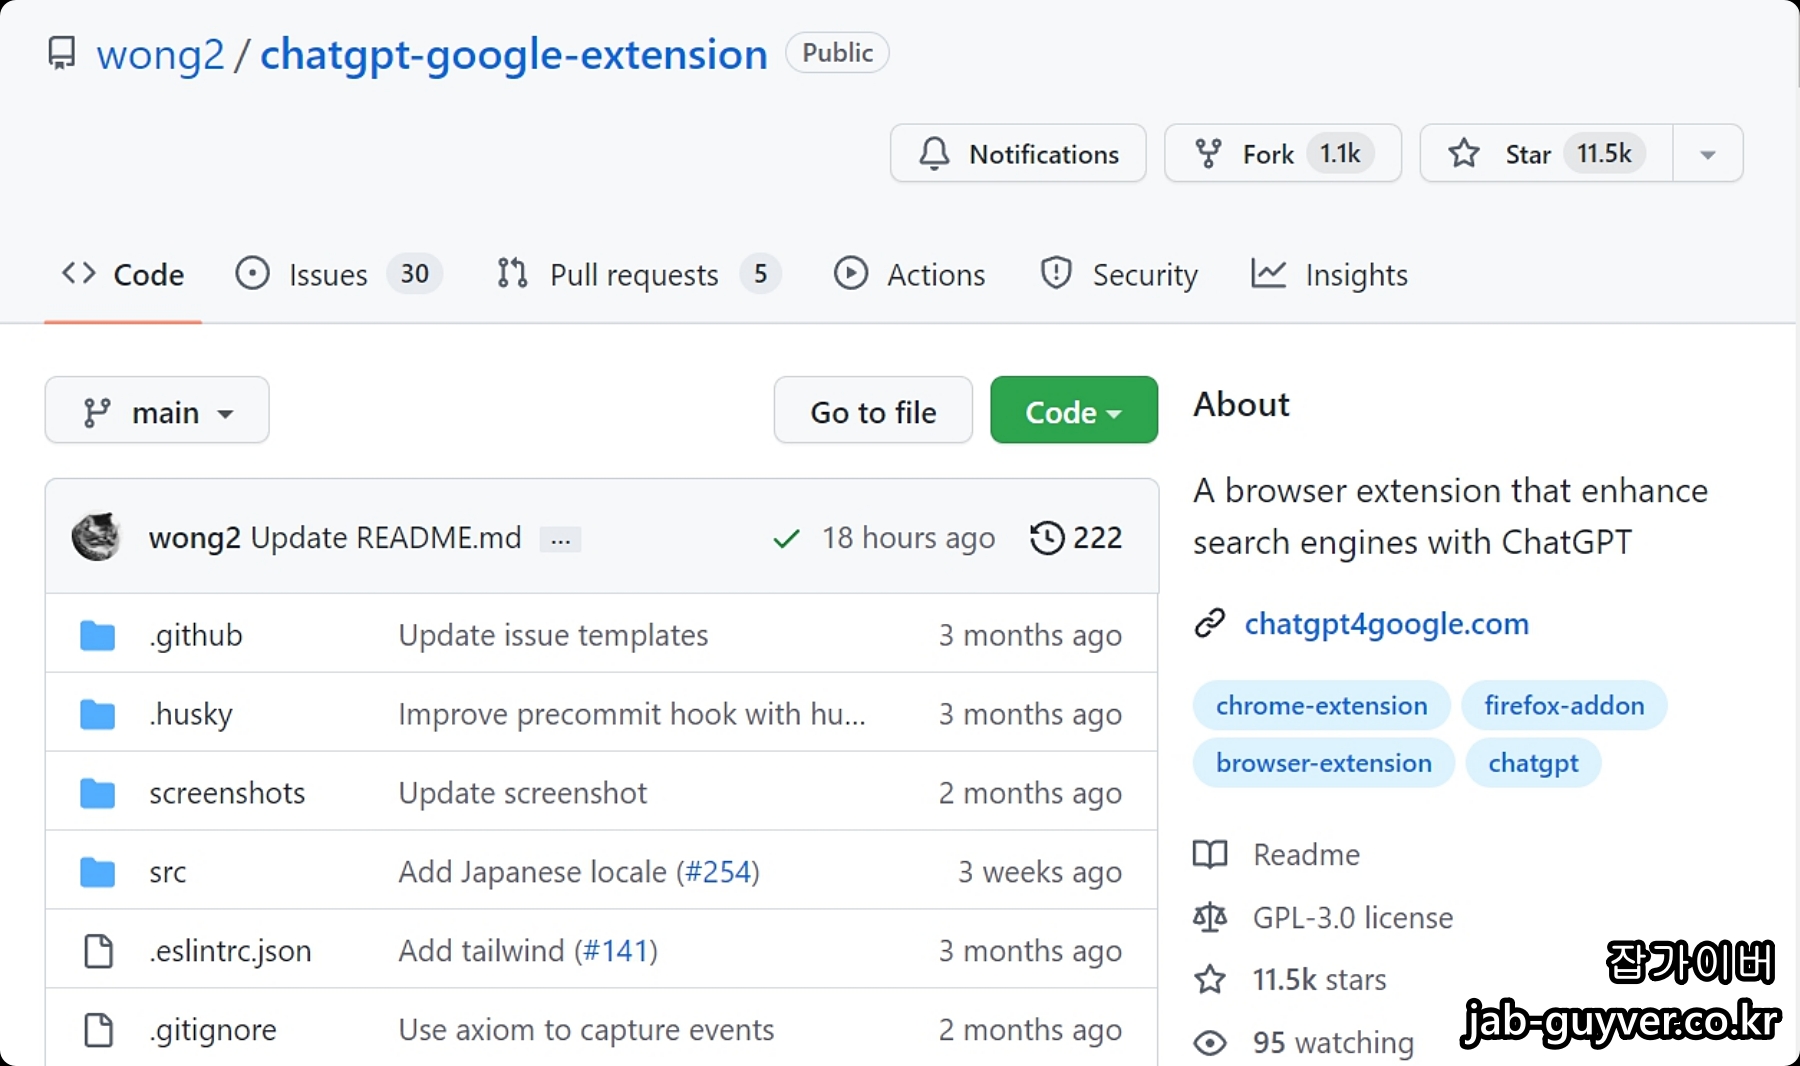Click the 11.5k star count badge

[x=1604, y=153]
